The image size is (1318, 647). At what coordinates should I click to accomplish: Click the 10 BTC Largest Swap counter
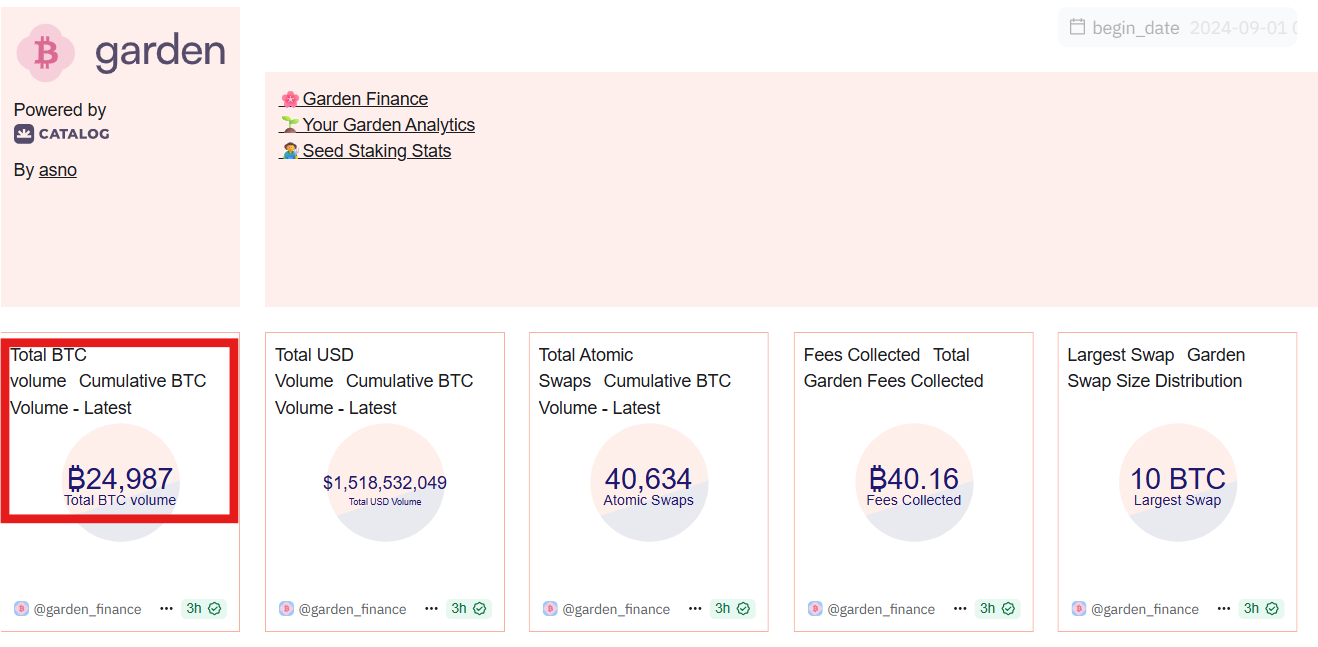point(1178,484)
